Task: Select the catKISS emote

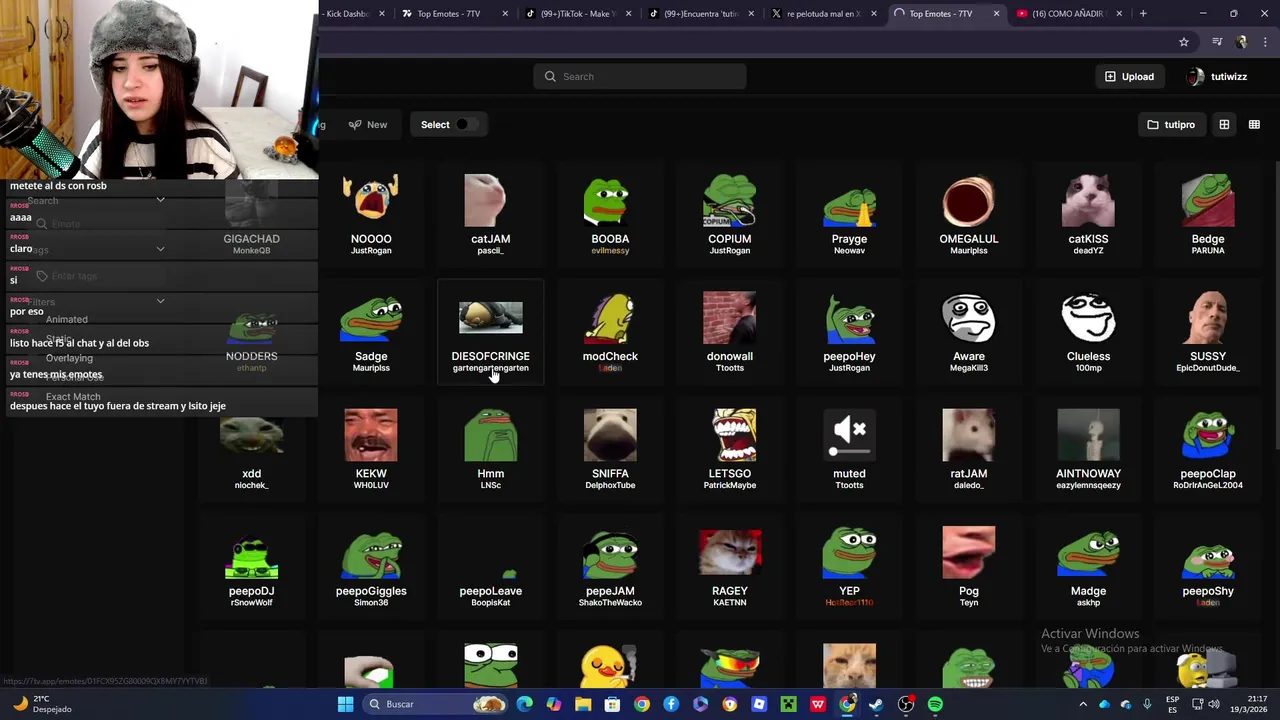Action: pyautogui.click(x=1088, y=214)
